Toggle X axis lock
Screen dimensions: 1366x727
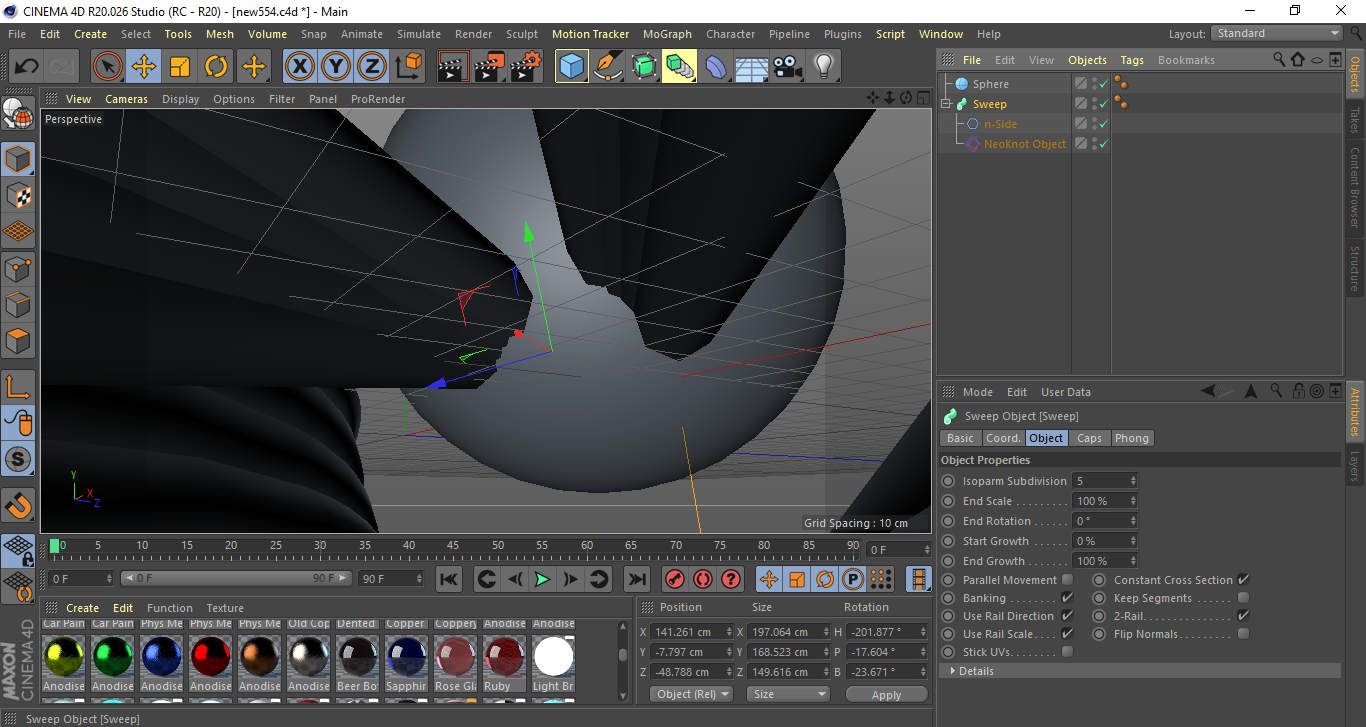(299, 67)
